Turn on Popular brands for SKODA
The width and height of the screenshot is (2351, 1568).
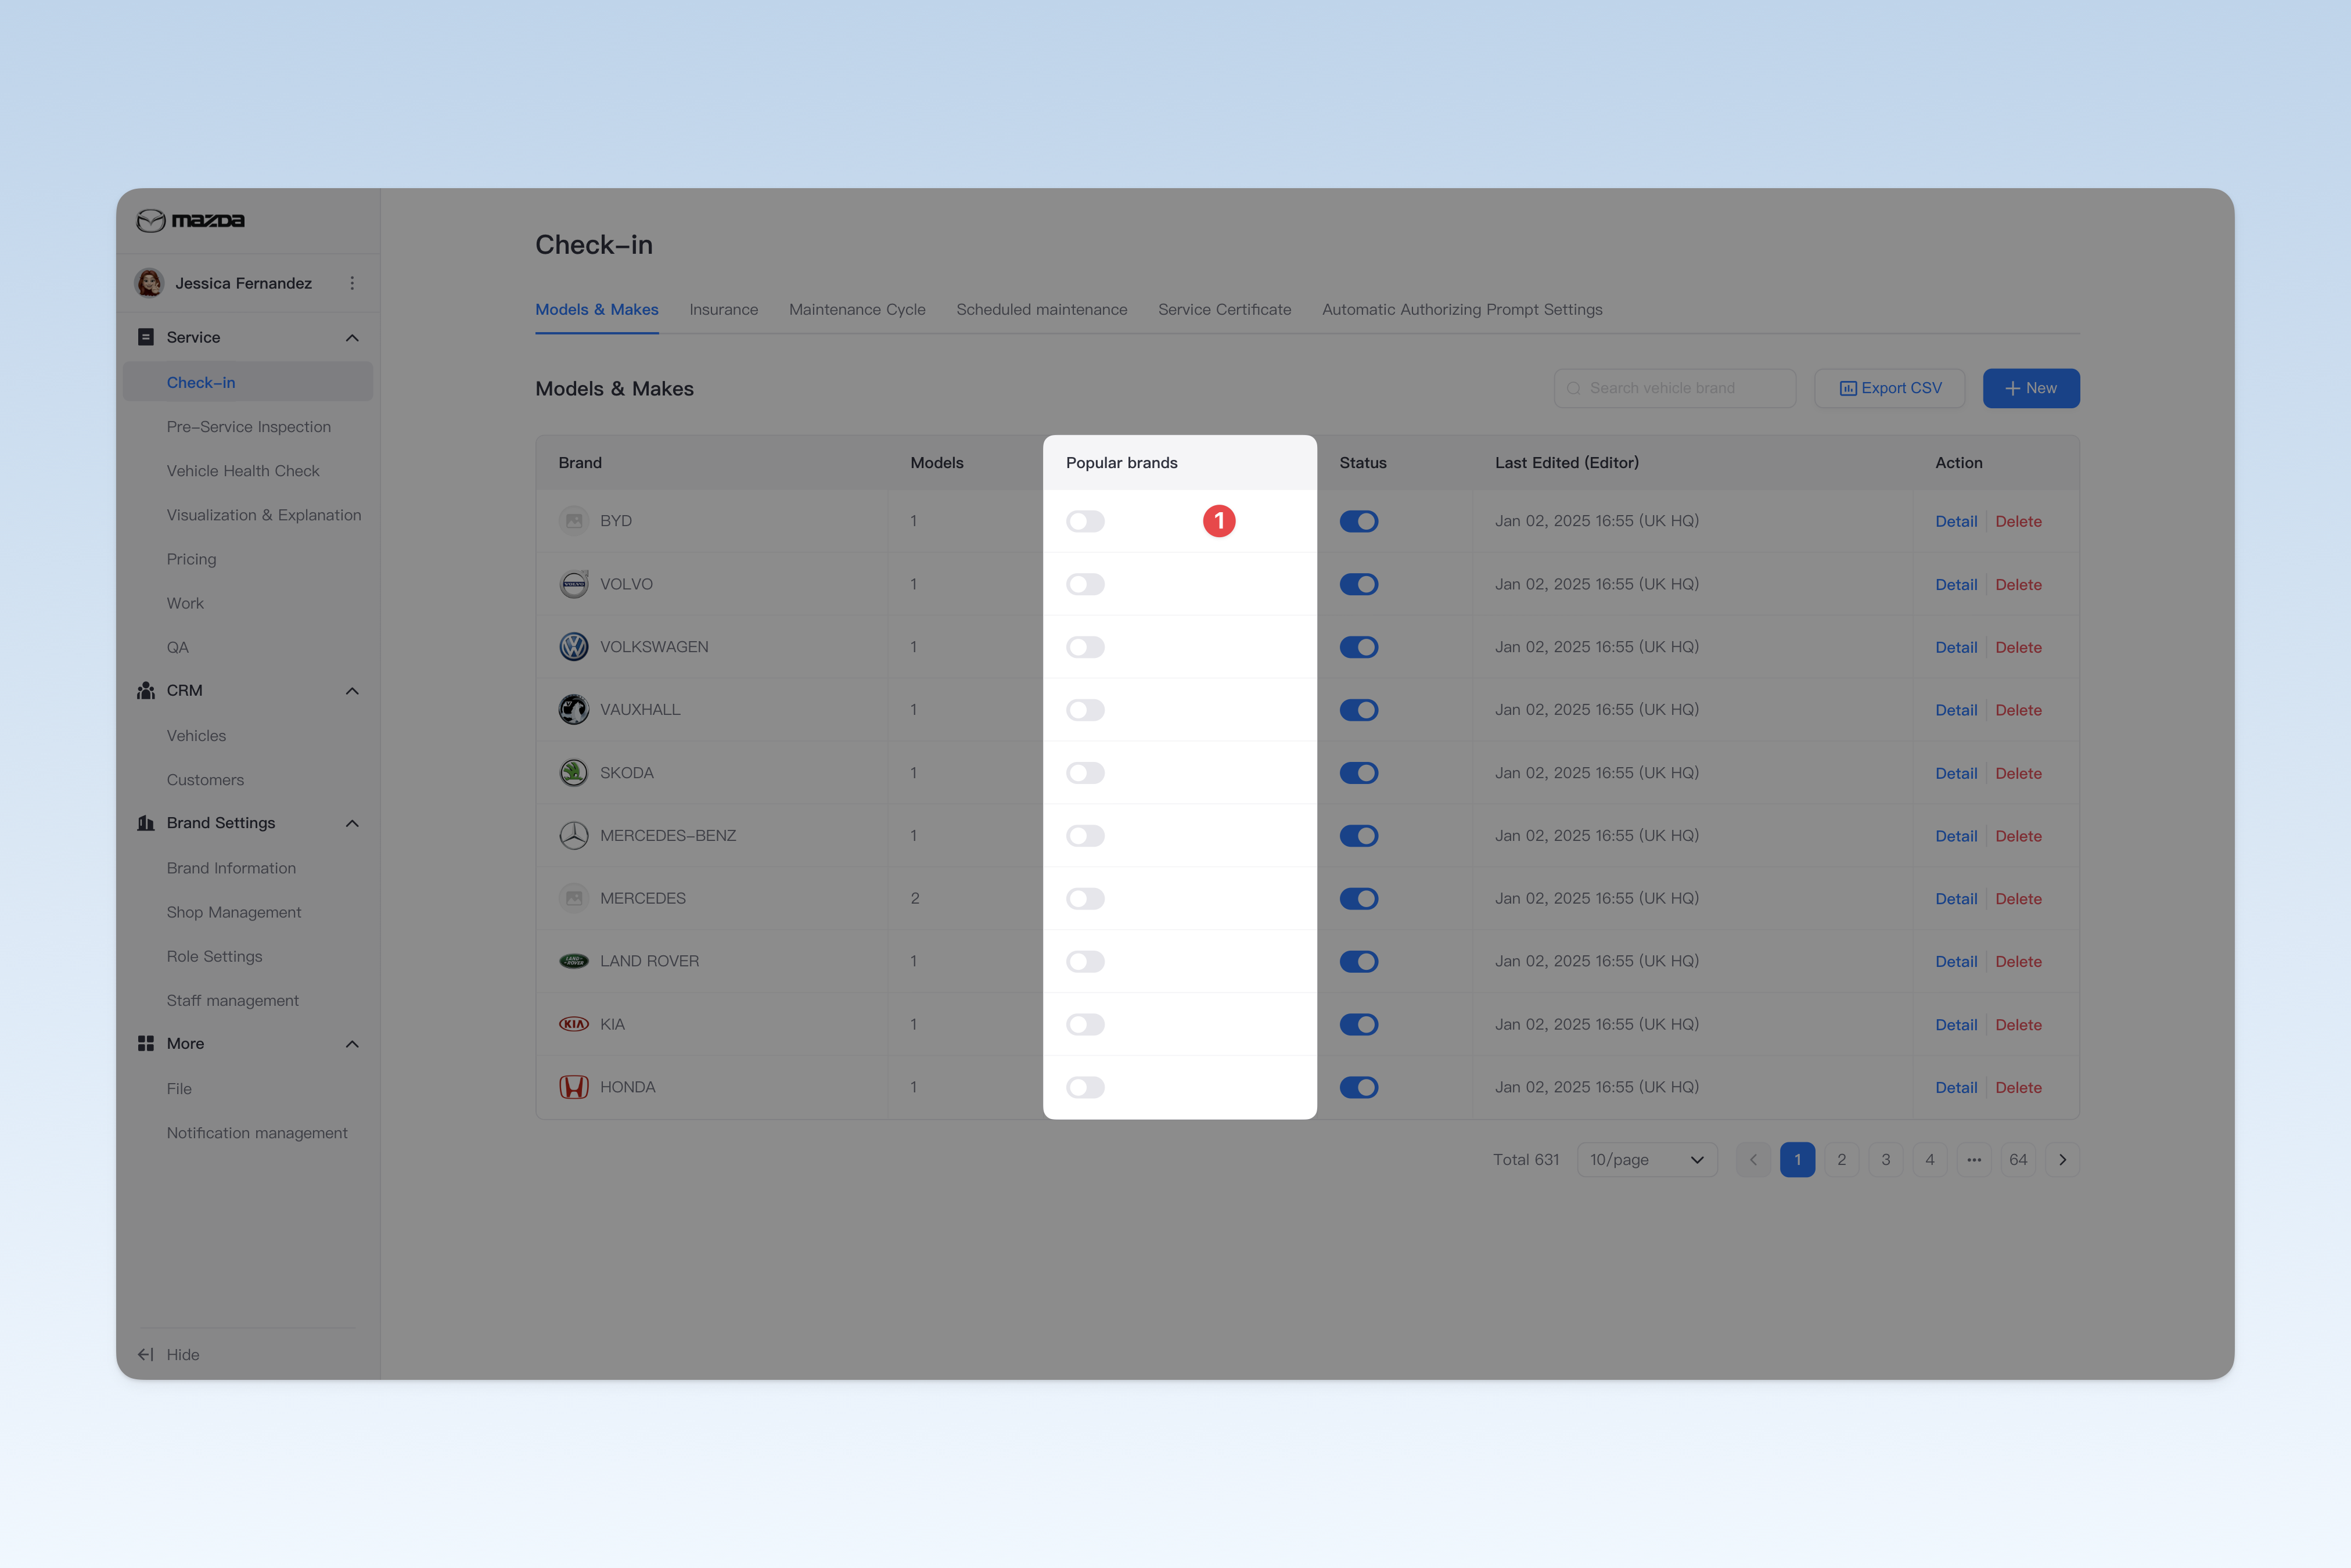click(x=1085, y=773)
